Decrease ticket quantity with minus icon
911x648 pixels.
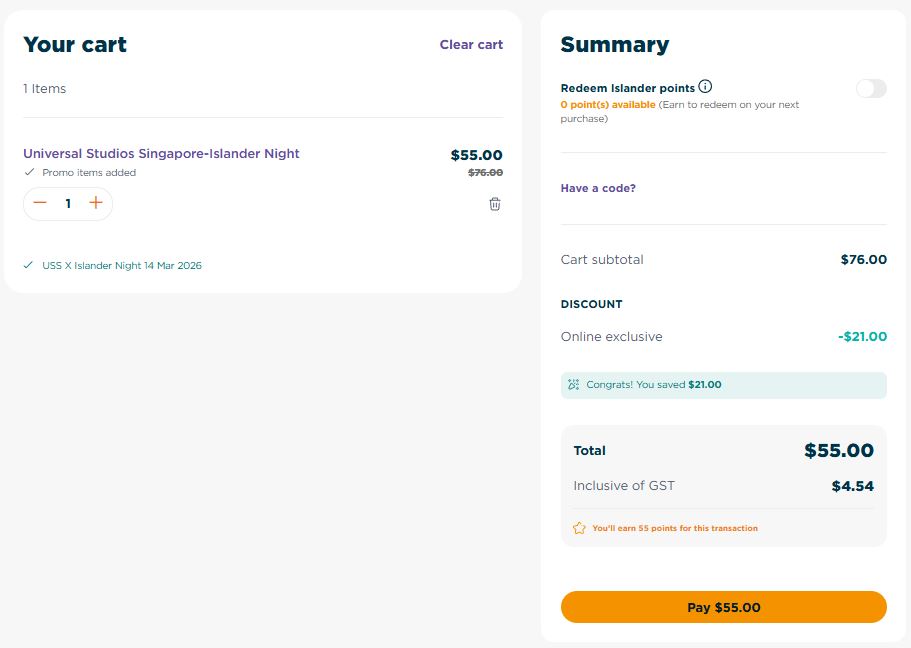pos(40,203)
